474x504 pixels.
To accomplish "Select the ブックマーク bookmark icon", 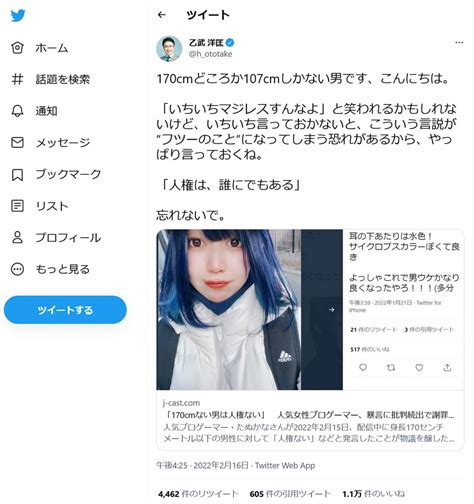I will (17, 174).
